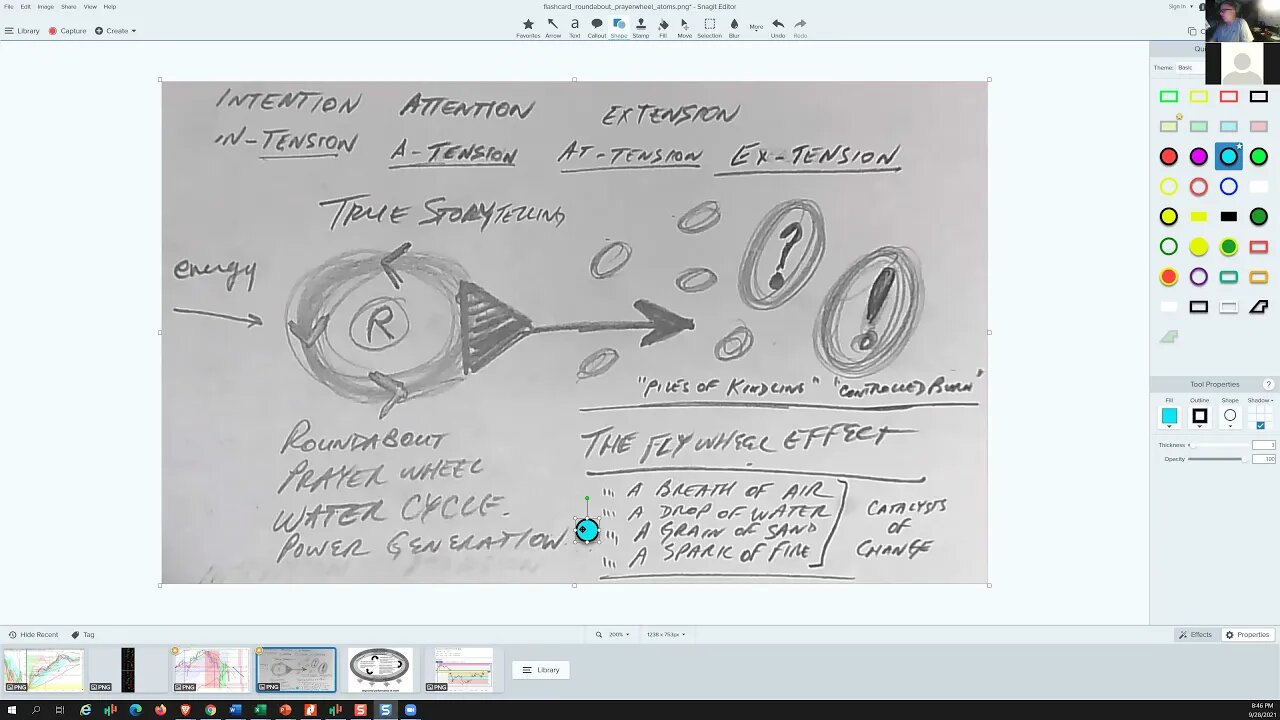Click the Tag button
The height and width of the screenshot is (720, 1280).
click(x=83, y=635)
